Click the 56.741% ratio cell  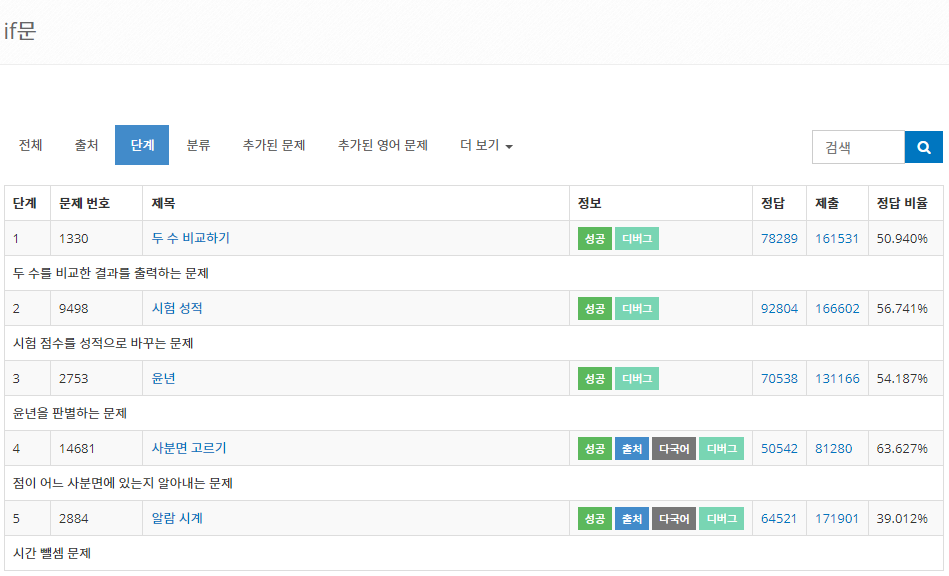point(905,309)
